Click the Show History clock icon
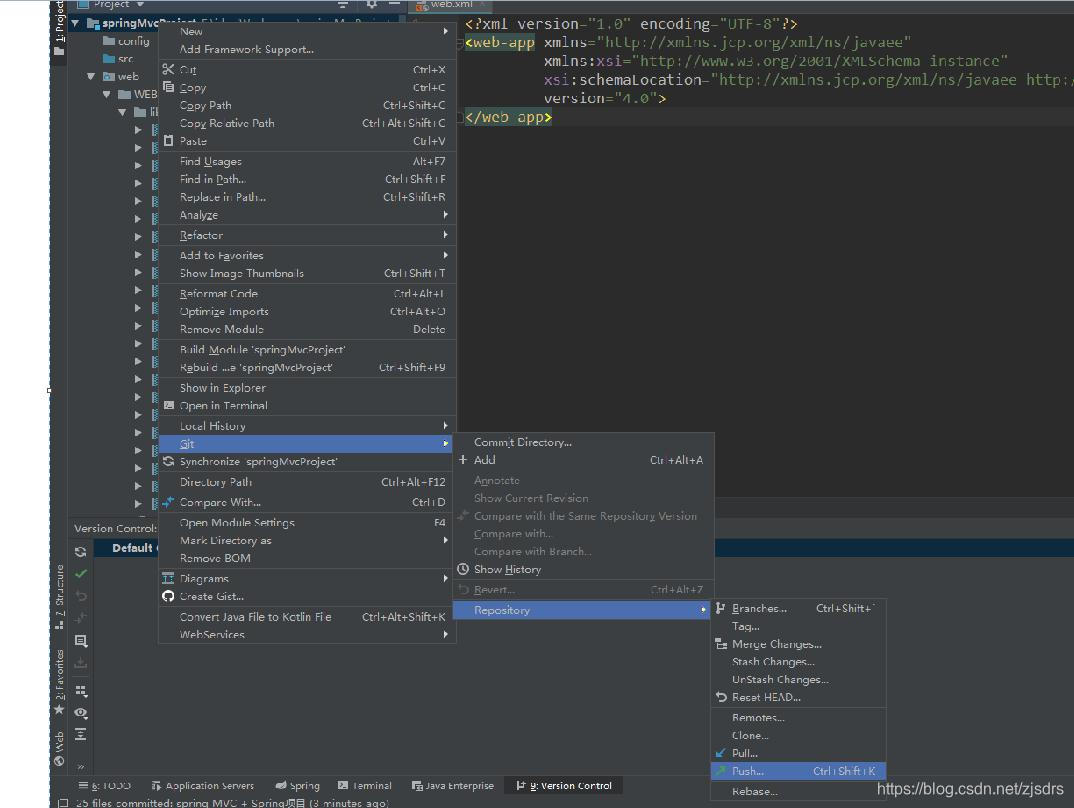The image size is (1074, 808). tap(463, 569)
